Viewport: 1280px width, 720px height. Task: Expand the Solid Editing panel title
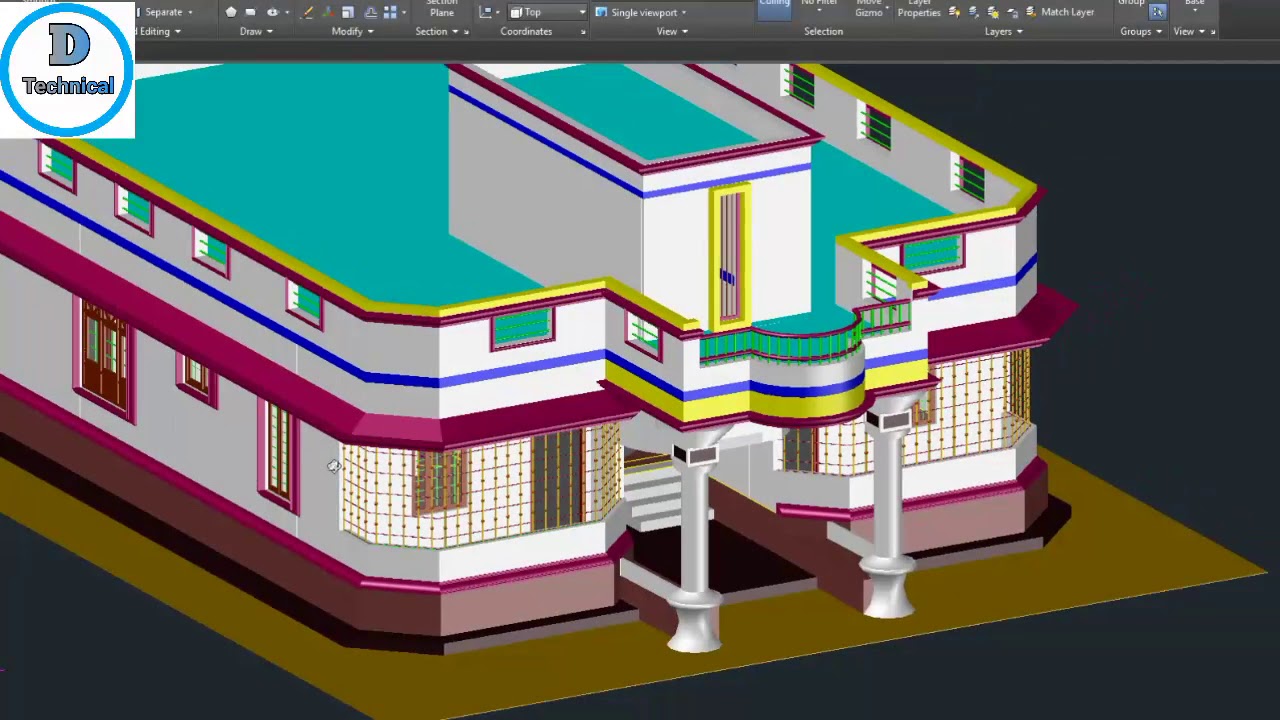tap(156, 31)
